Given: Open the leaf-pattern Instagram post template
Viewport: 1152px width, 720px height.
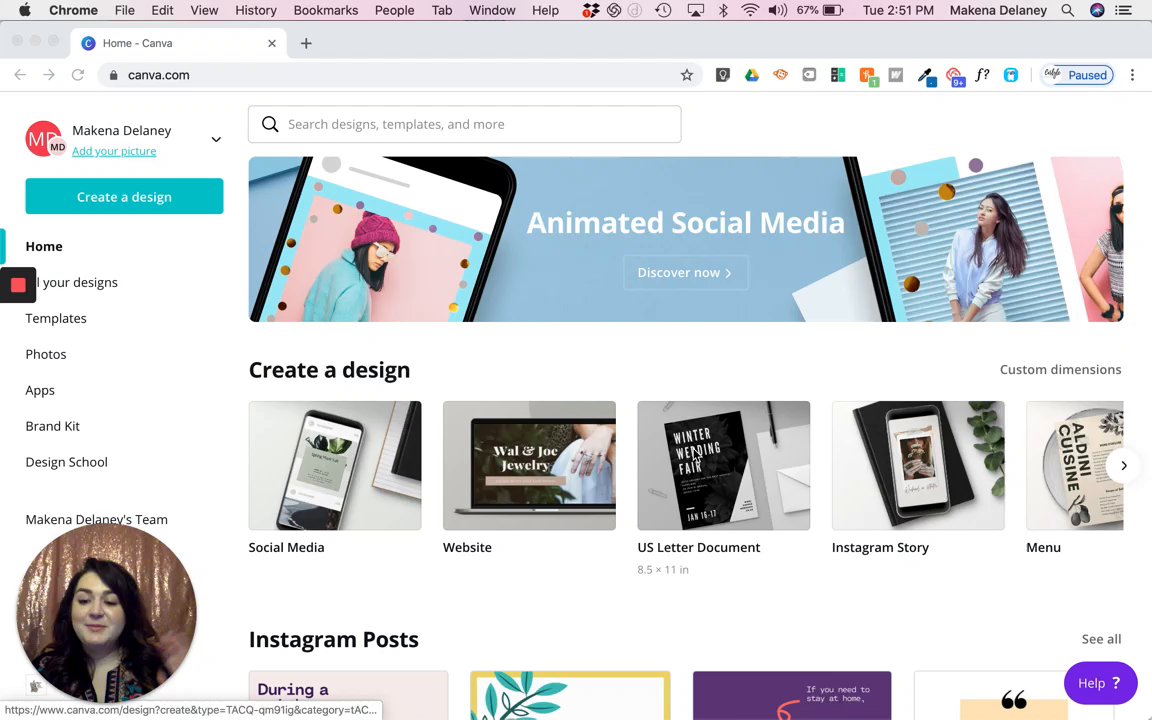Looking at the screenshot, I should [570, 695].
